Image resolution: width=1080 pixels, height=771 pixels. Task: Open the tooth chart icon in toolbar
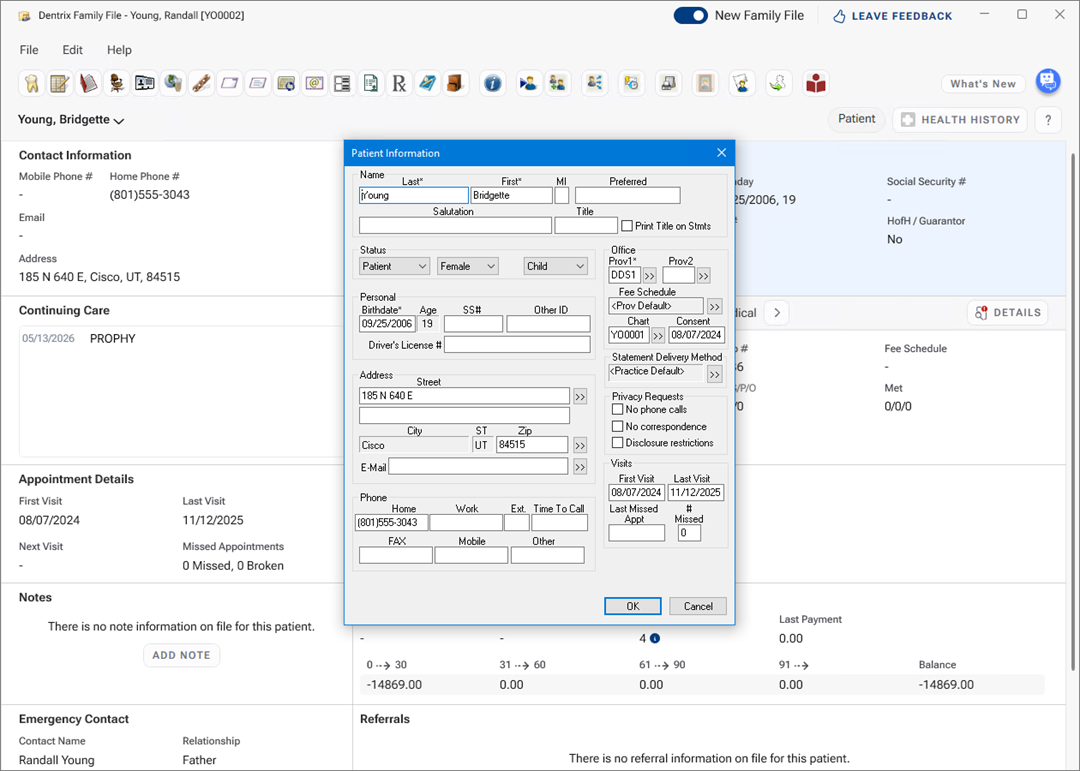pos(31,84)
